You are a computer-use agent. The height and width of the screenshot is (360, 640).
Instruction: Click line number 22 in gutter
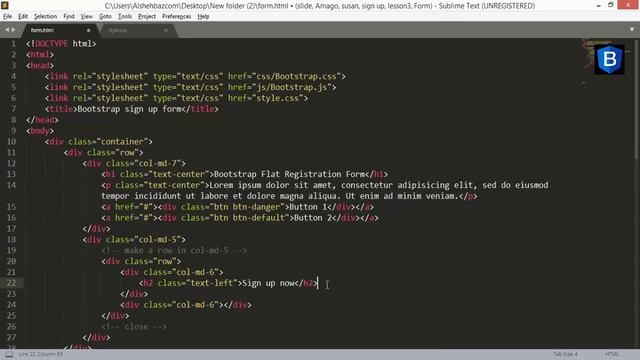11,283
